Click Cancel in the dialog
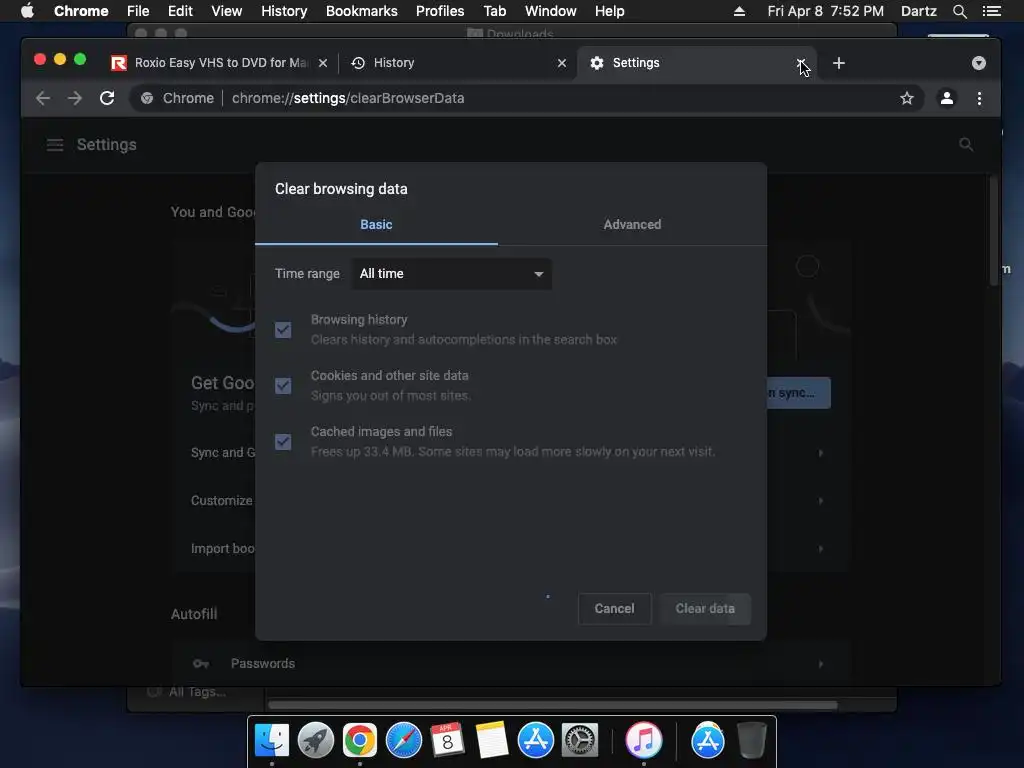 coord(615,609)
